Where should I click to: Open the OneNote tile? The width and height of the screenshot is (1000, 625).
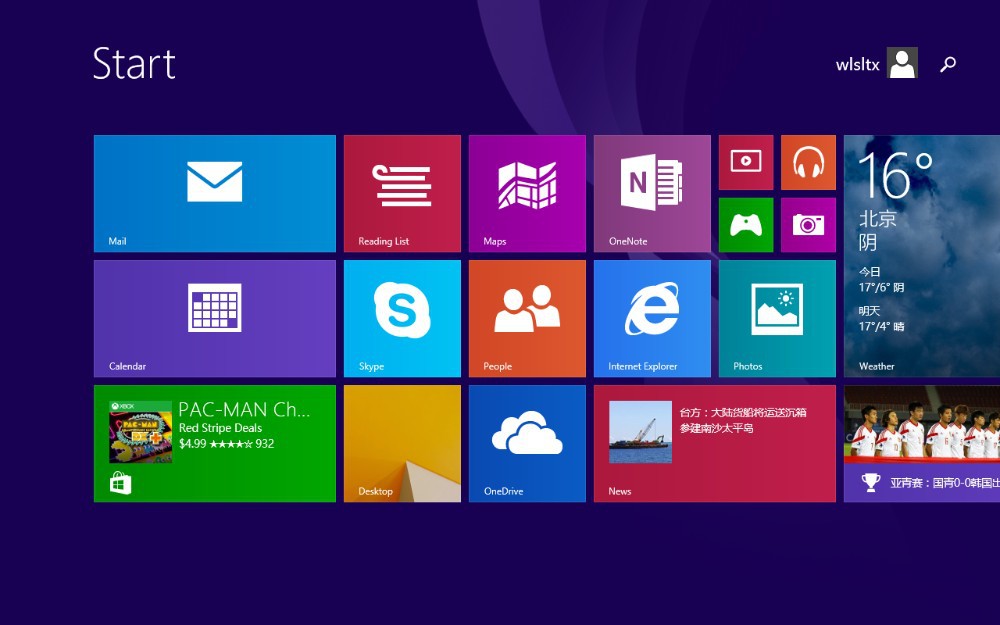pos(652,193)
